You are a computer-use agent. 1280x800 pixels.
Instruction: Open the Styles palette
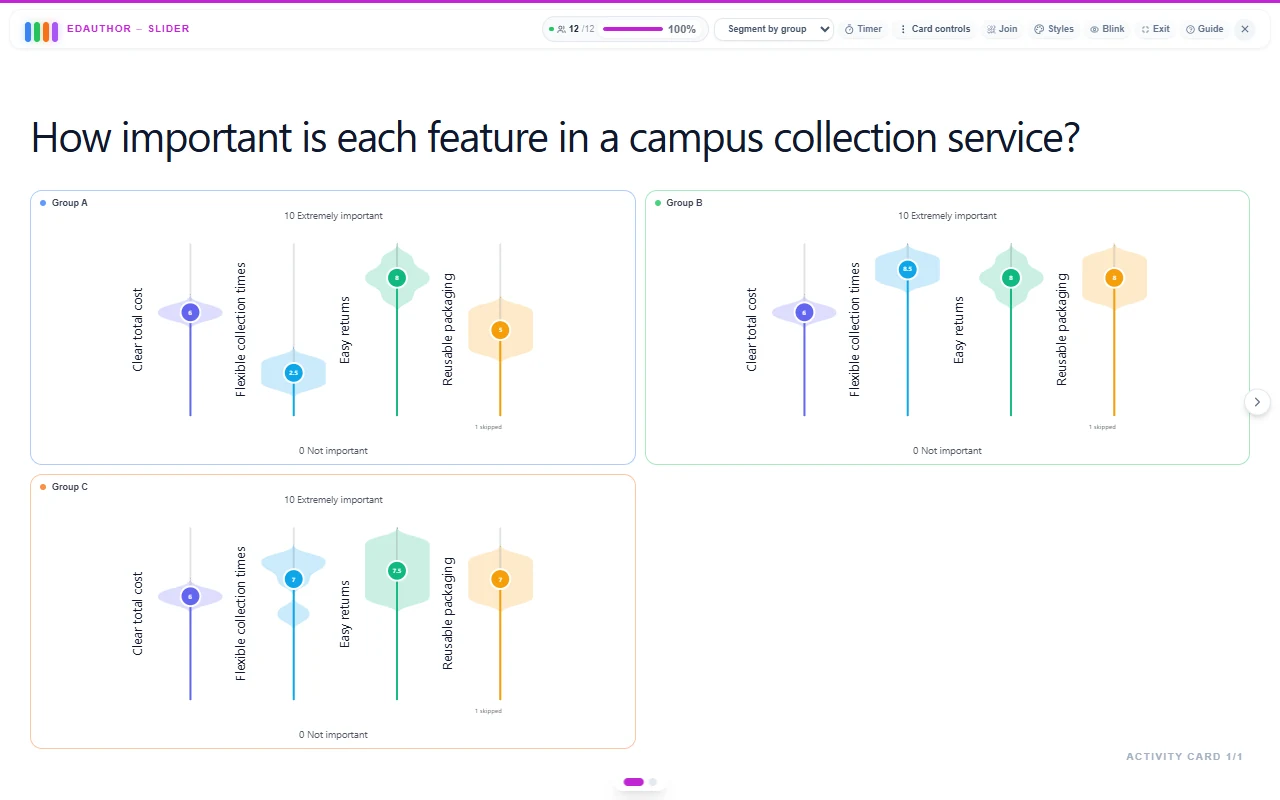(x=1054, y=29)
